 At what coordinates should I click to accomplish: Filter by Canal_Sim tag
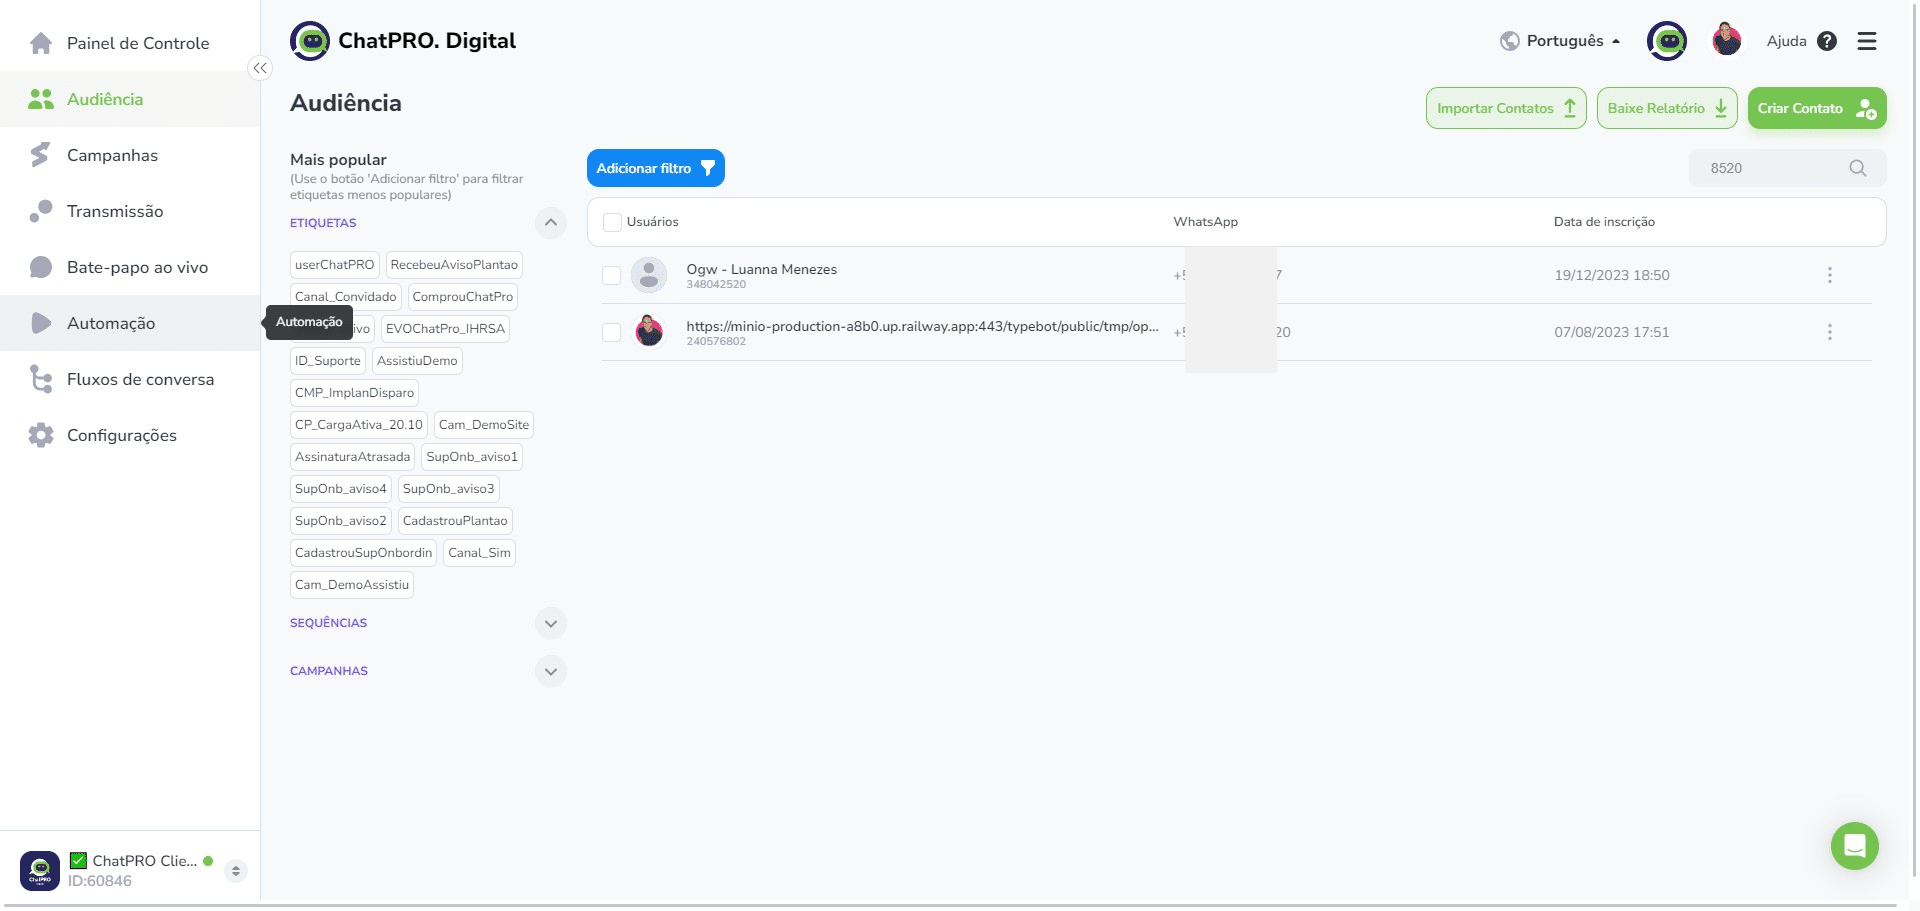(x=479, y=553)
